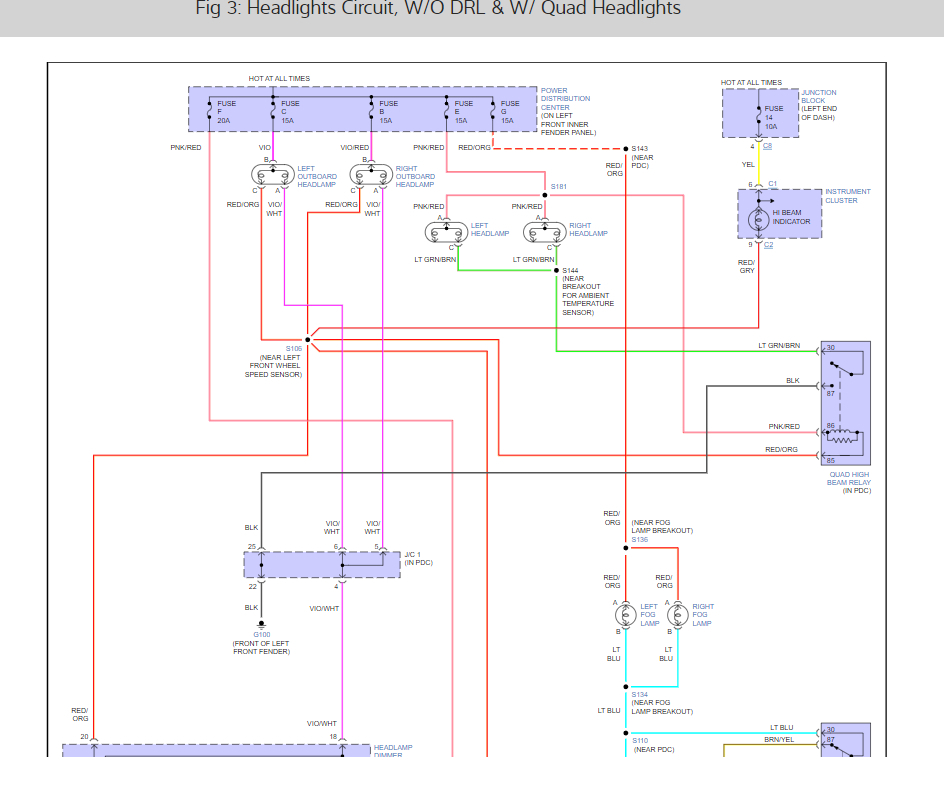Click the Hi Beam Indicator lamp symbol
The height and width of the screenshot is (785, 944).
pyautogui.click(x=759, y=219)
